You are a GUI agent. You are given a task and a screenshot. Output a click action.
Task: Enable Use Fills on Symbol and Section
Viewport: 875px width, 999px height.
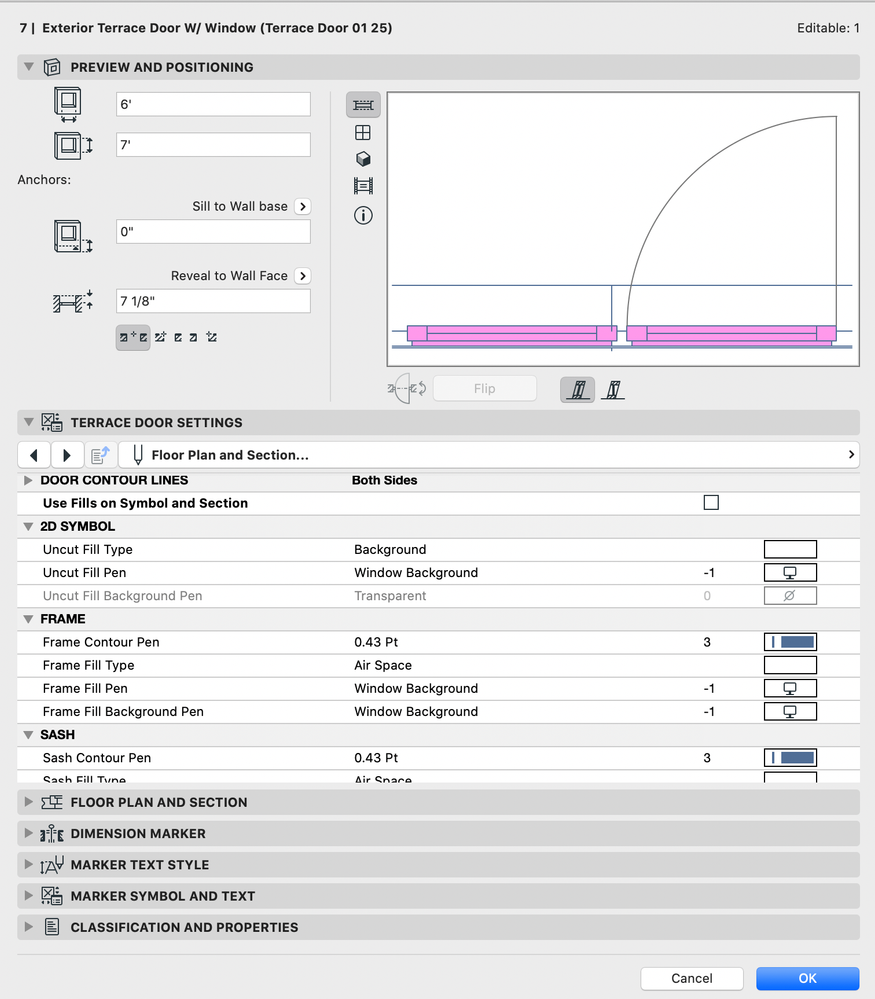click(x=711, y=502)
